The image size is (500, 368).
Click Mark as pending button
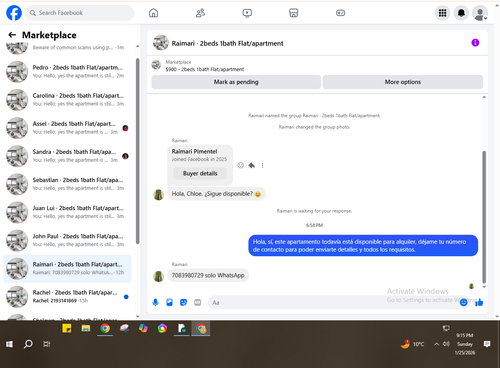(236, 82)
